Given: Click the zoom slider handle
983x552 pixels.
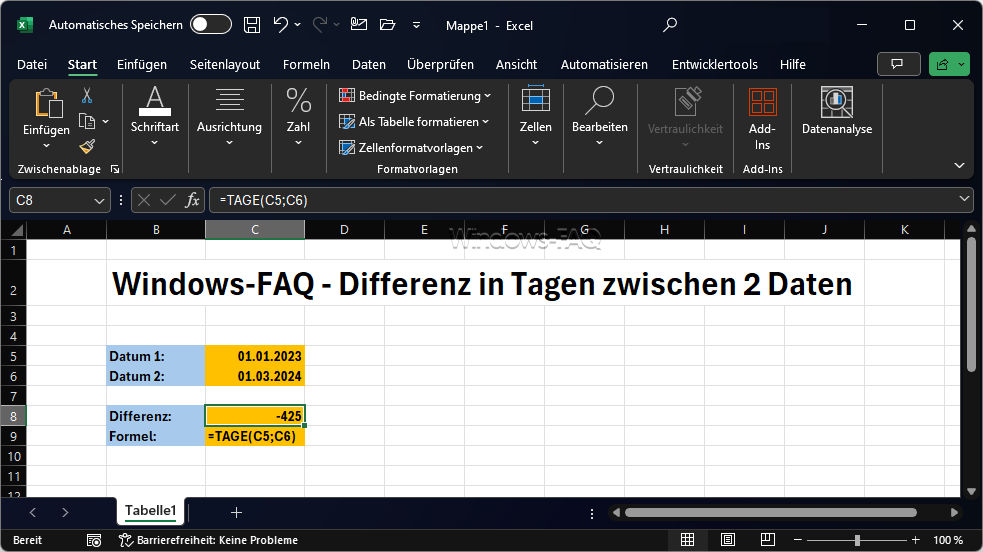Looking at the screenshot, I should point(857,539).
